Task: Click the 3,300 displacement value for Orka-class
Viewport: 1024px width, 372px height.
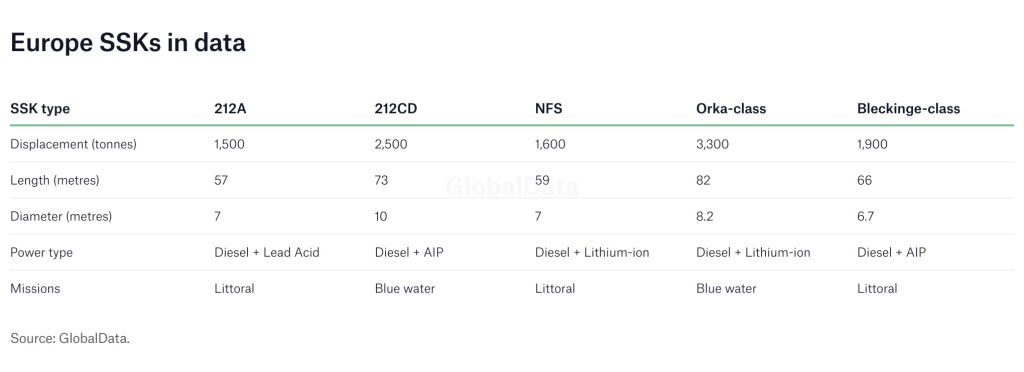Action: 712,144
